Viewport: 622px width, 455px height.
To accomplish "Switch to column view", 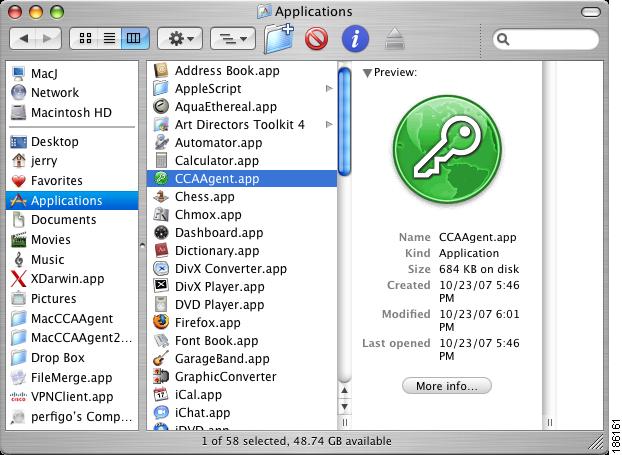I will coord(134,38).
